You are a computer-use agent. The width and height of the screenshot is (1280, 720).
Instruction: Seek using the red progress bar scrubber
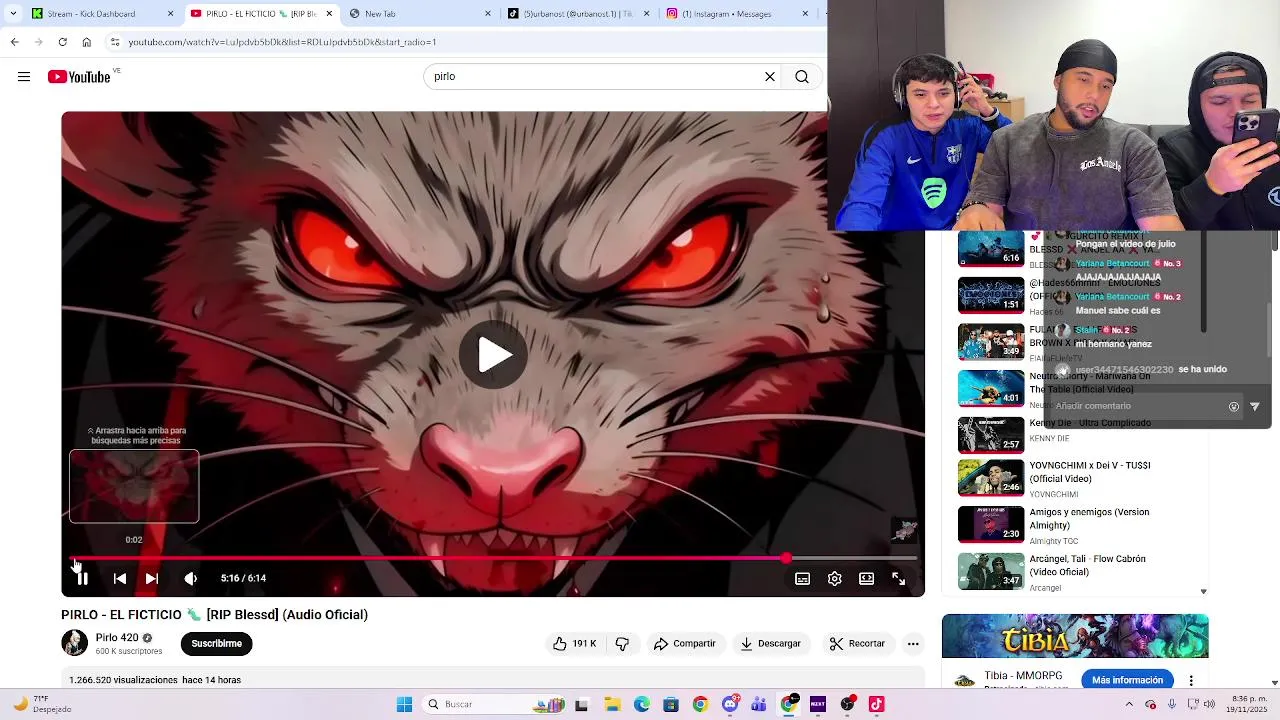coord(786,558)
